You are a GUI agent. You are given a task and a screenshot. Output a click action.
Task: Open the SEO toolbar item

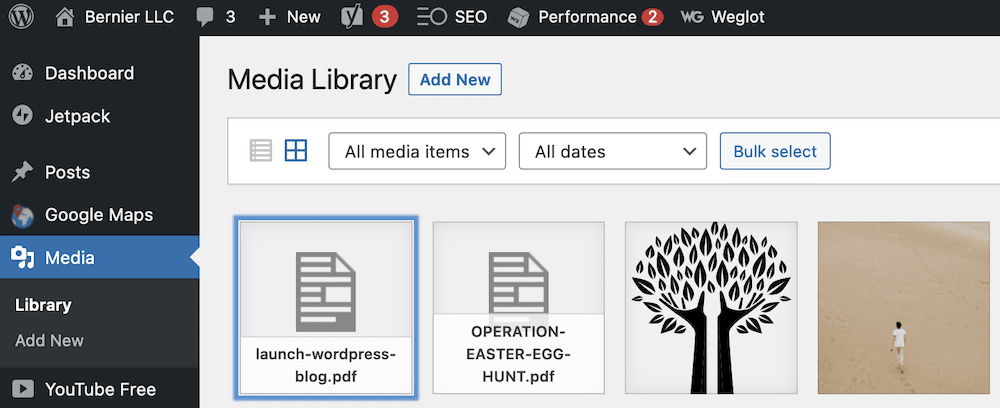452,17
